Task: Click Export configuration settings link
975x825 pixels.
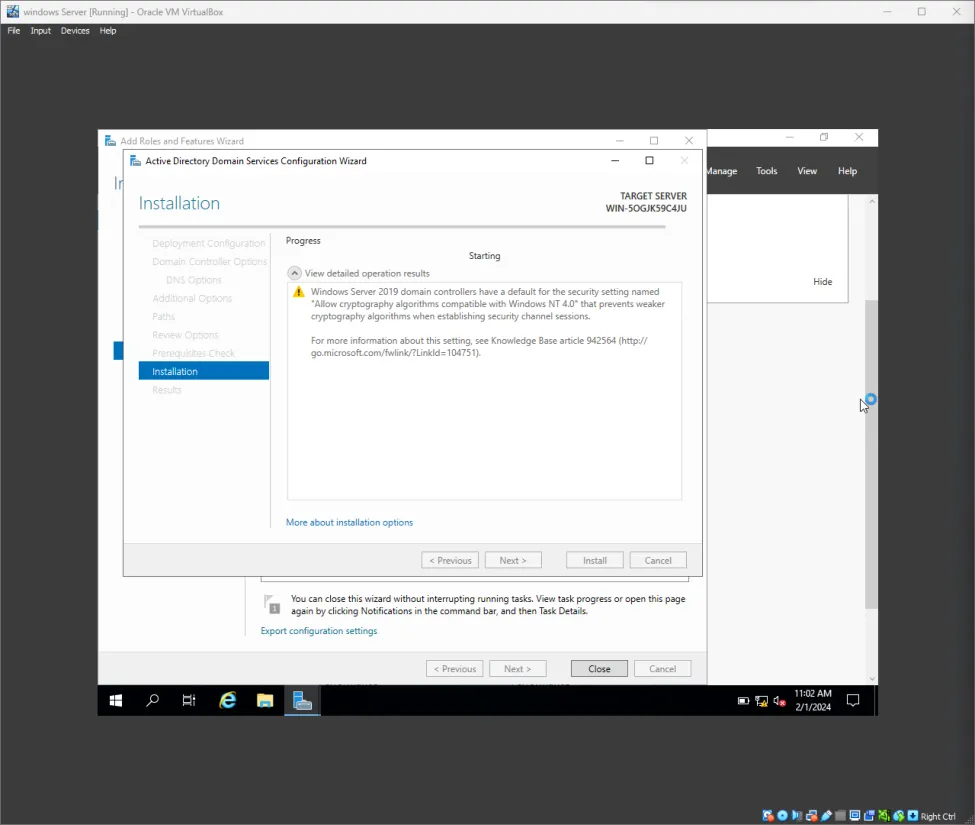Action: coord(319,630)
